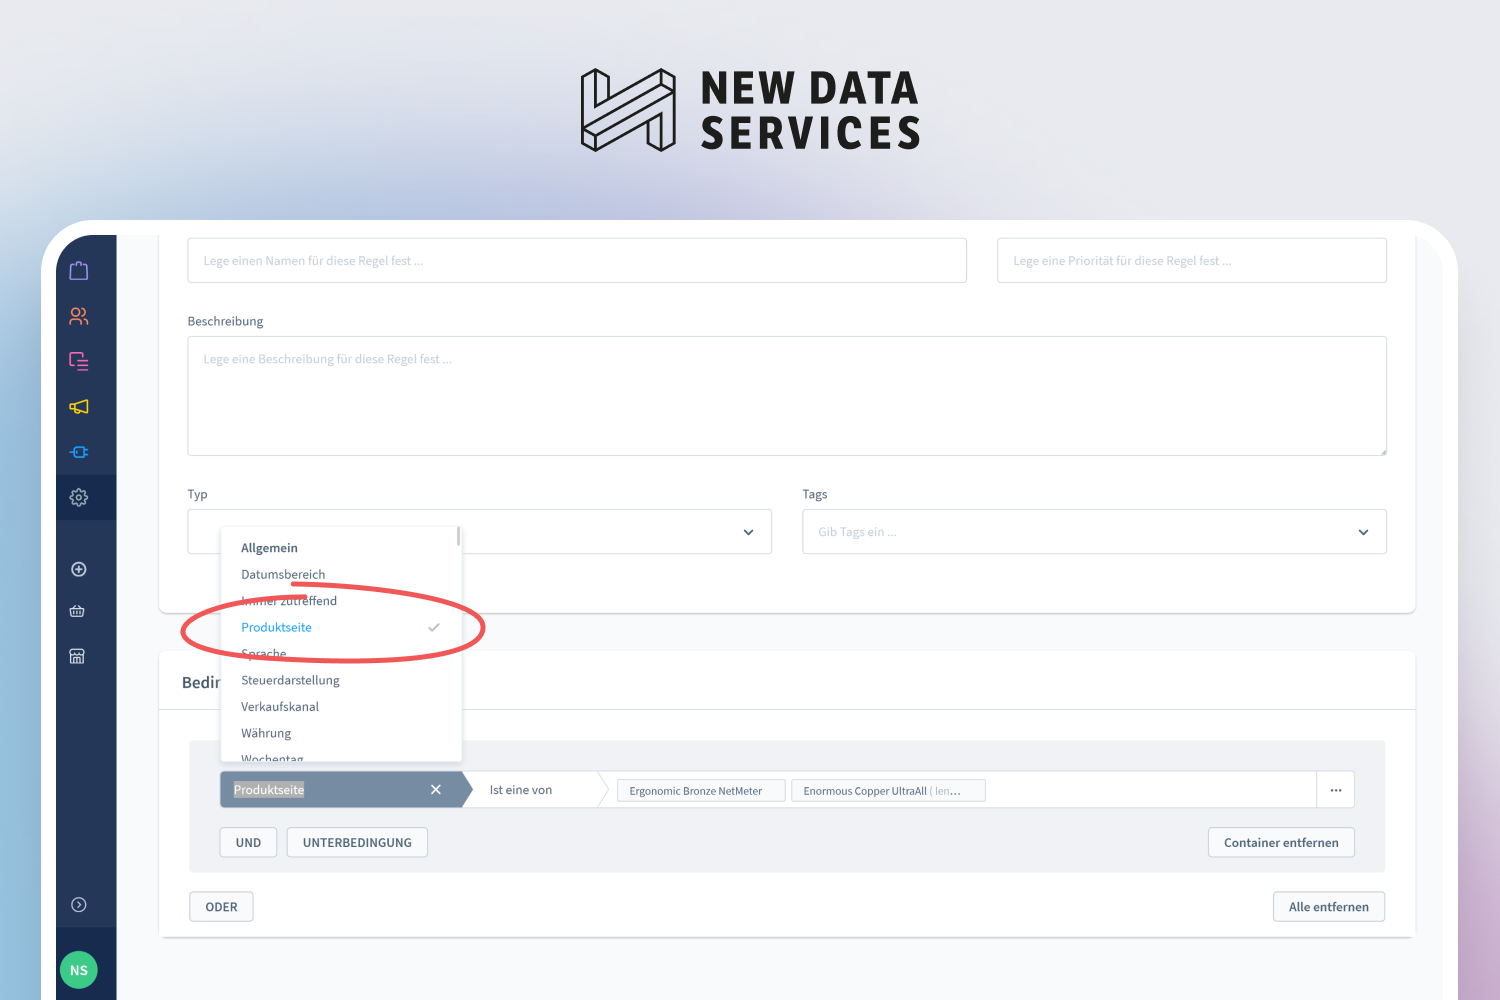The image size is (1500, 1000).
Task: Click the circled plus icon in sidebar
Action: tap(79, 569)
